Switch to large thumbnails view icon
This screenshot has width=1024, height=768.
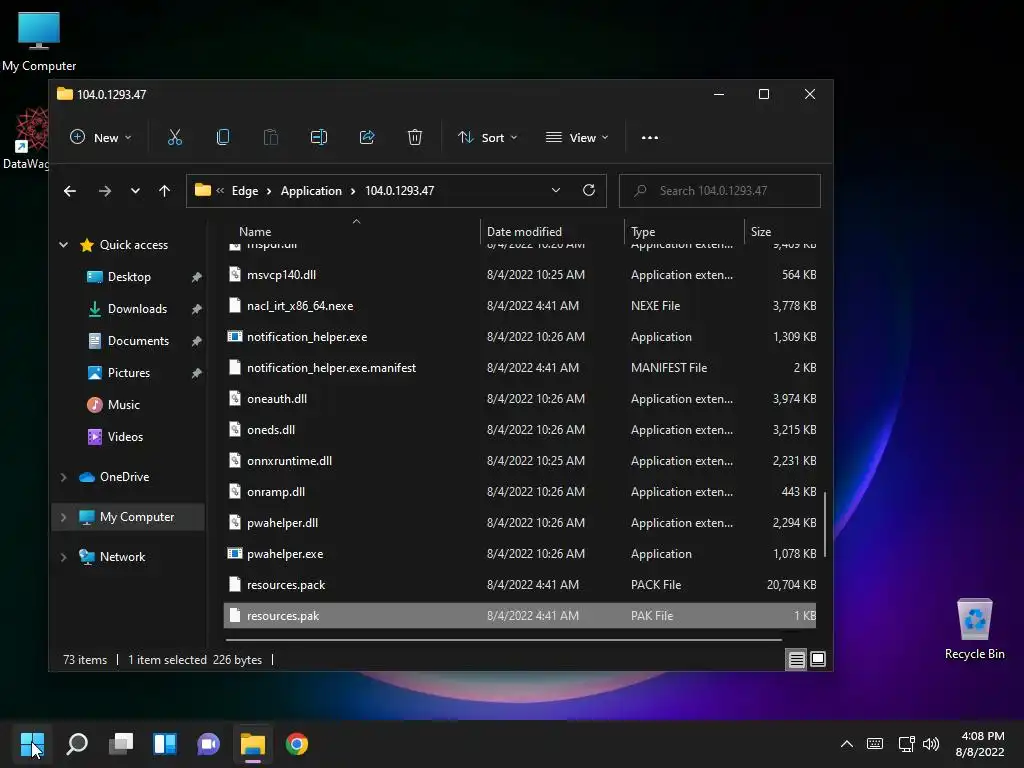[x=818, y=660]
